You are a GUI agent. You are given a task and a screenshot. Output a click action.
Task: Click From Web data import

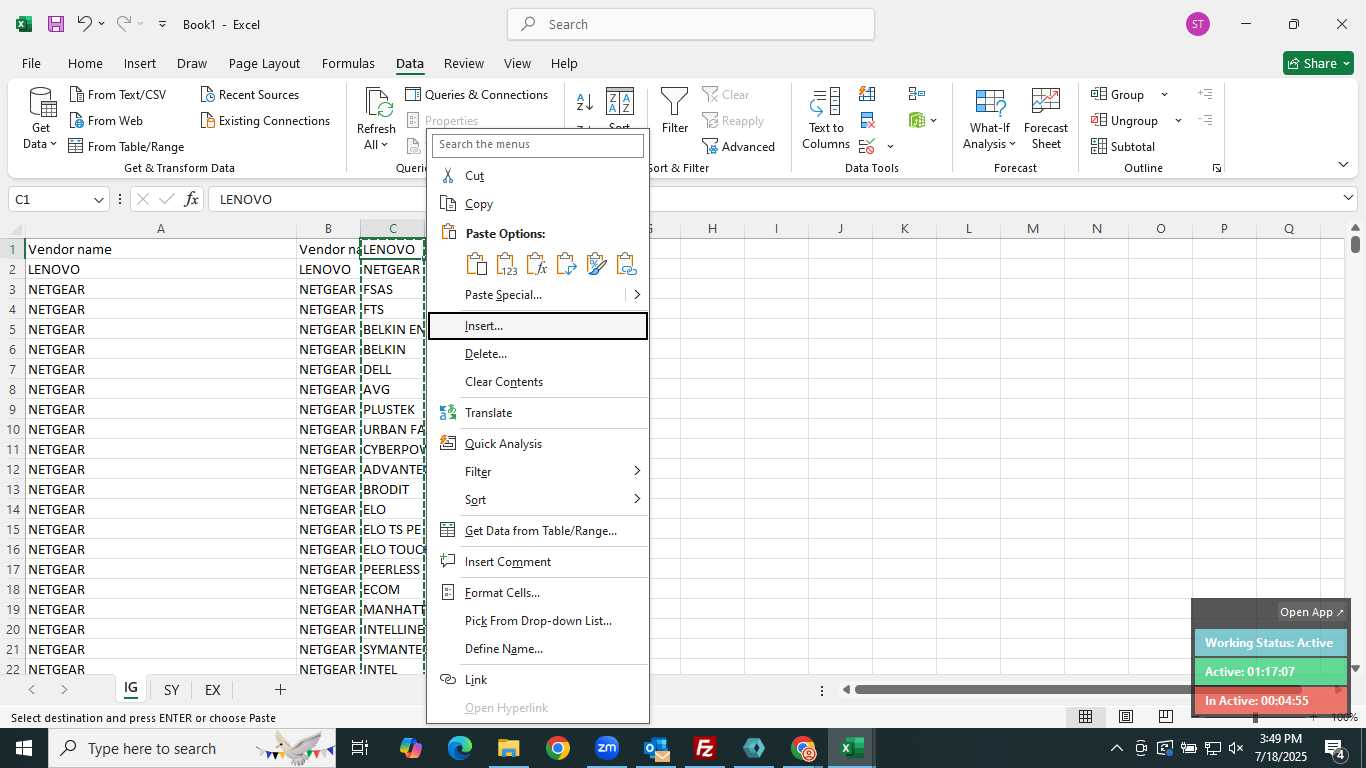[x=106, y=121]
